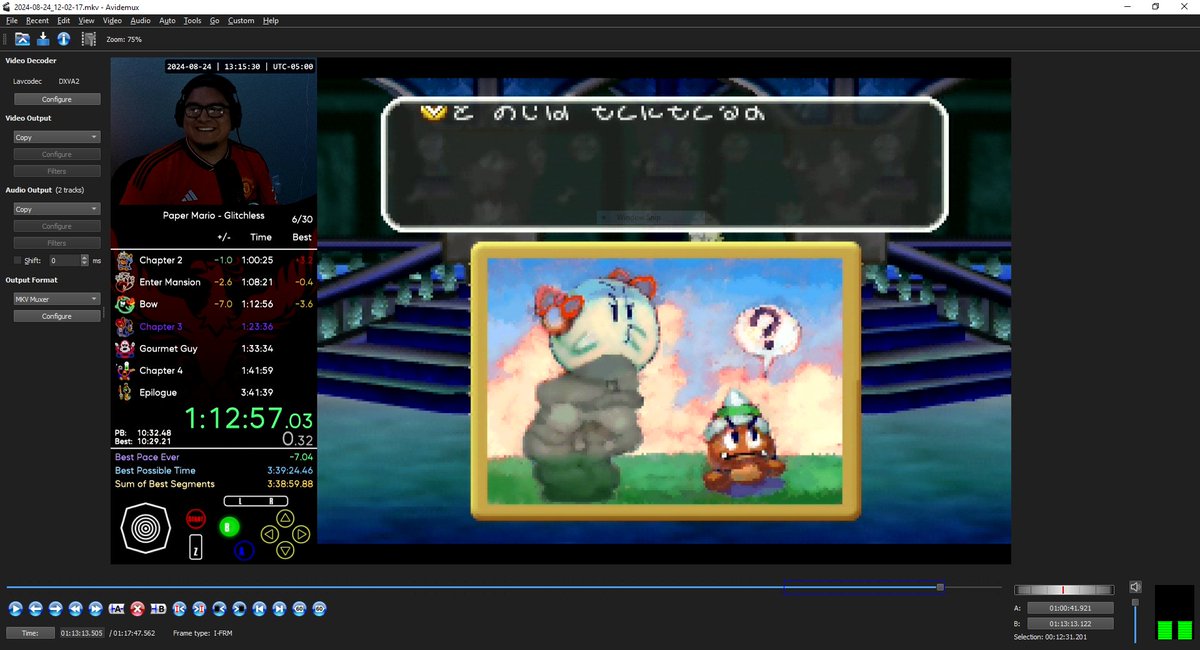The height and width of the screenshot is (650, 1200).
Task: Click the filmstrip filters preview toolbar icon
Action: click(88, 39)
